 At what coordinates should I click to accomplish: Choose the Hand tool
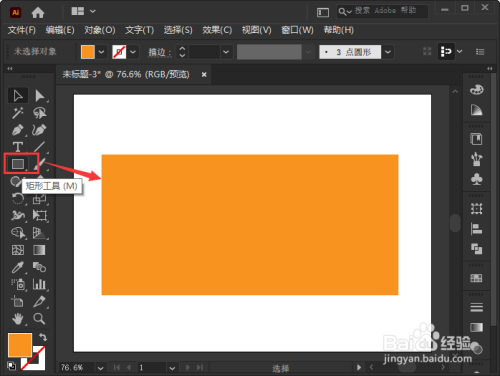pyautogui.click(x=18, y=319)
